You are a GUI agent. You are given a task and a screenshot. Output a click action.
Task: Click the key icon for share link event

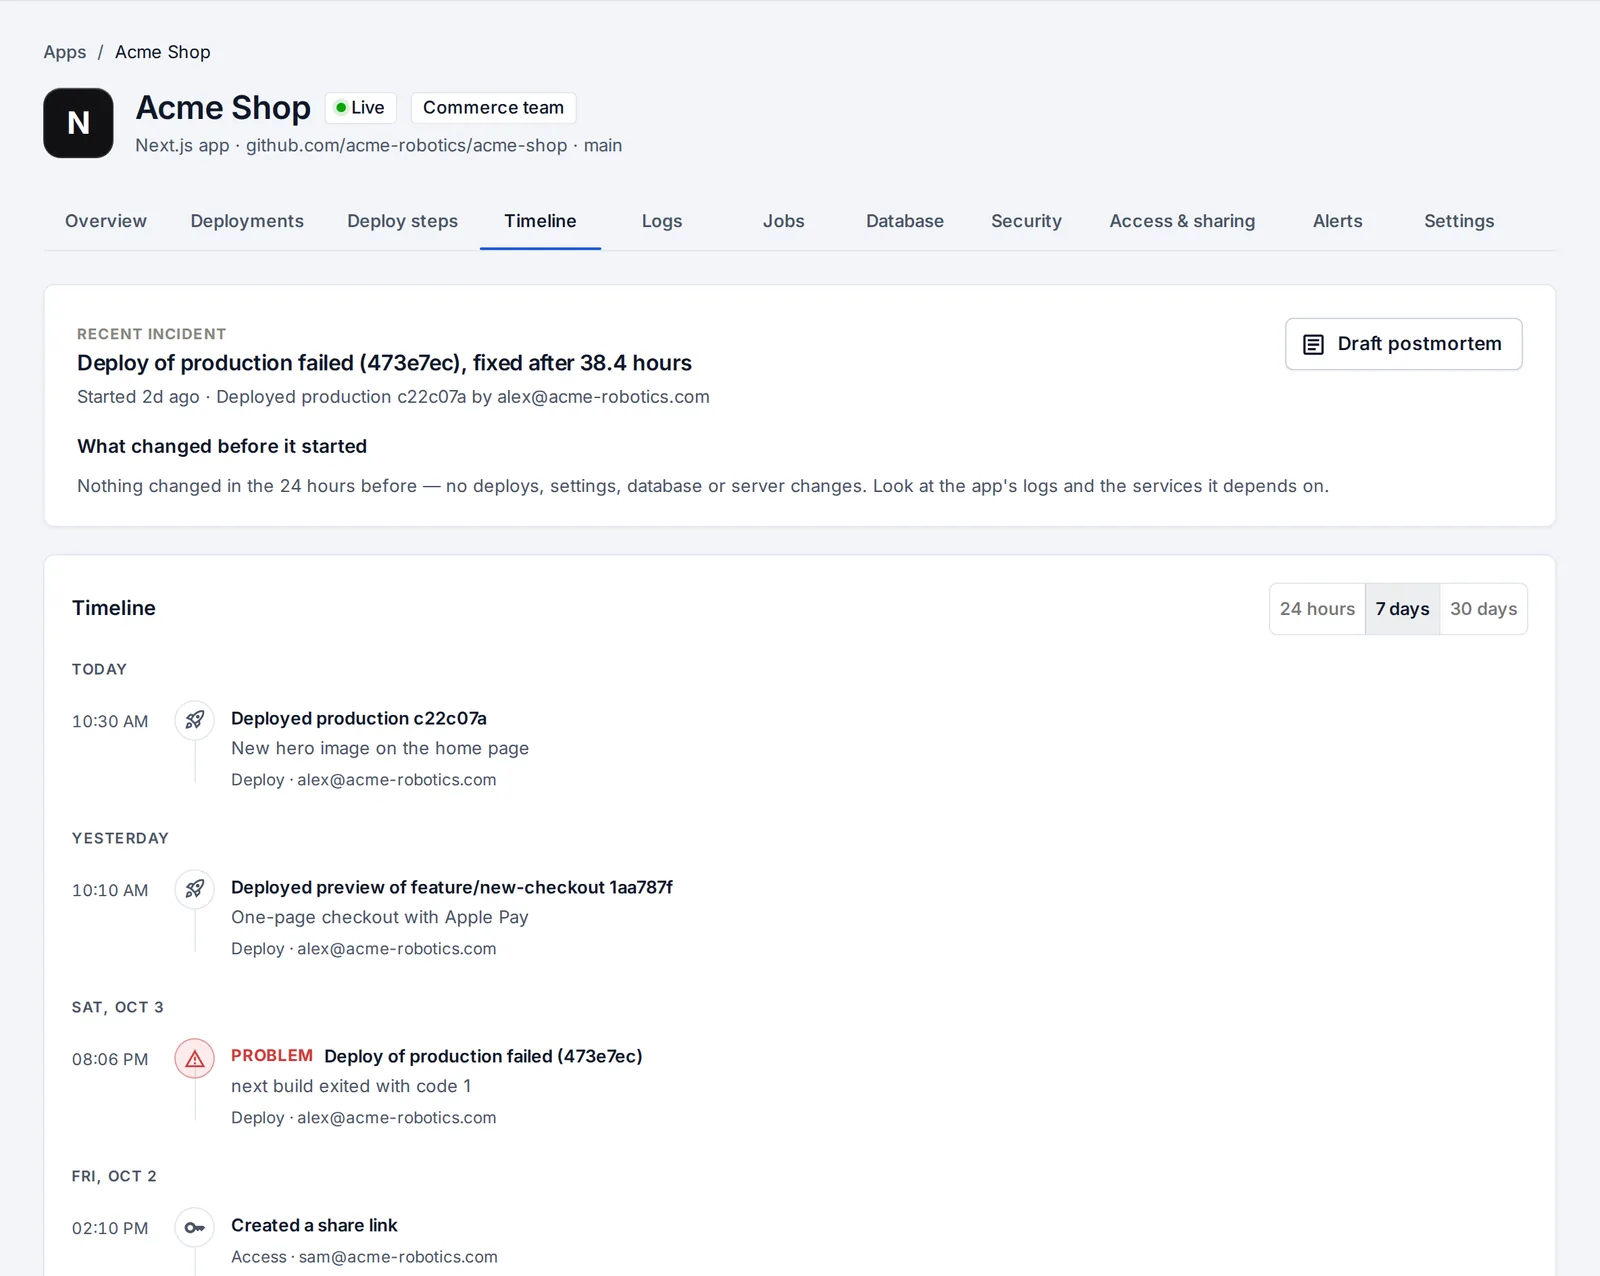tap(195, 1227)
